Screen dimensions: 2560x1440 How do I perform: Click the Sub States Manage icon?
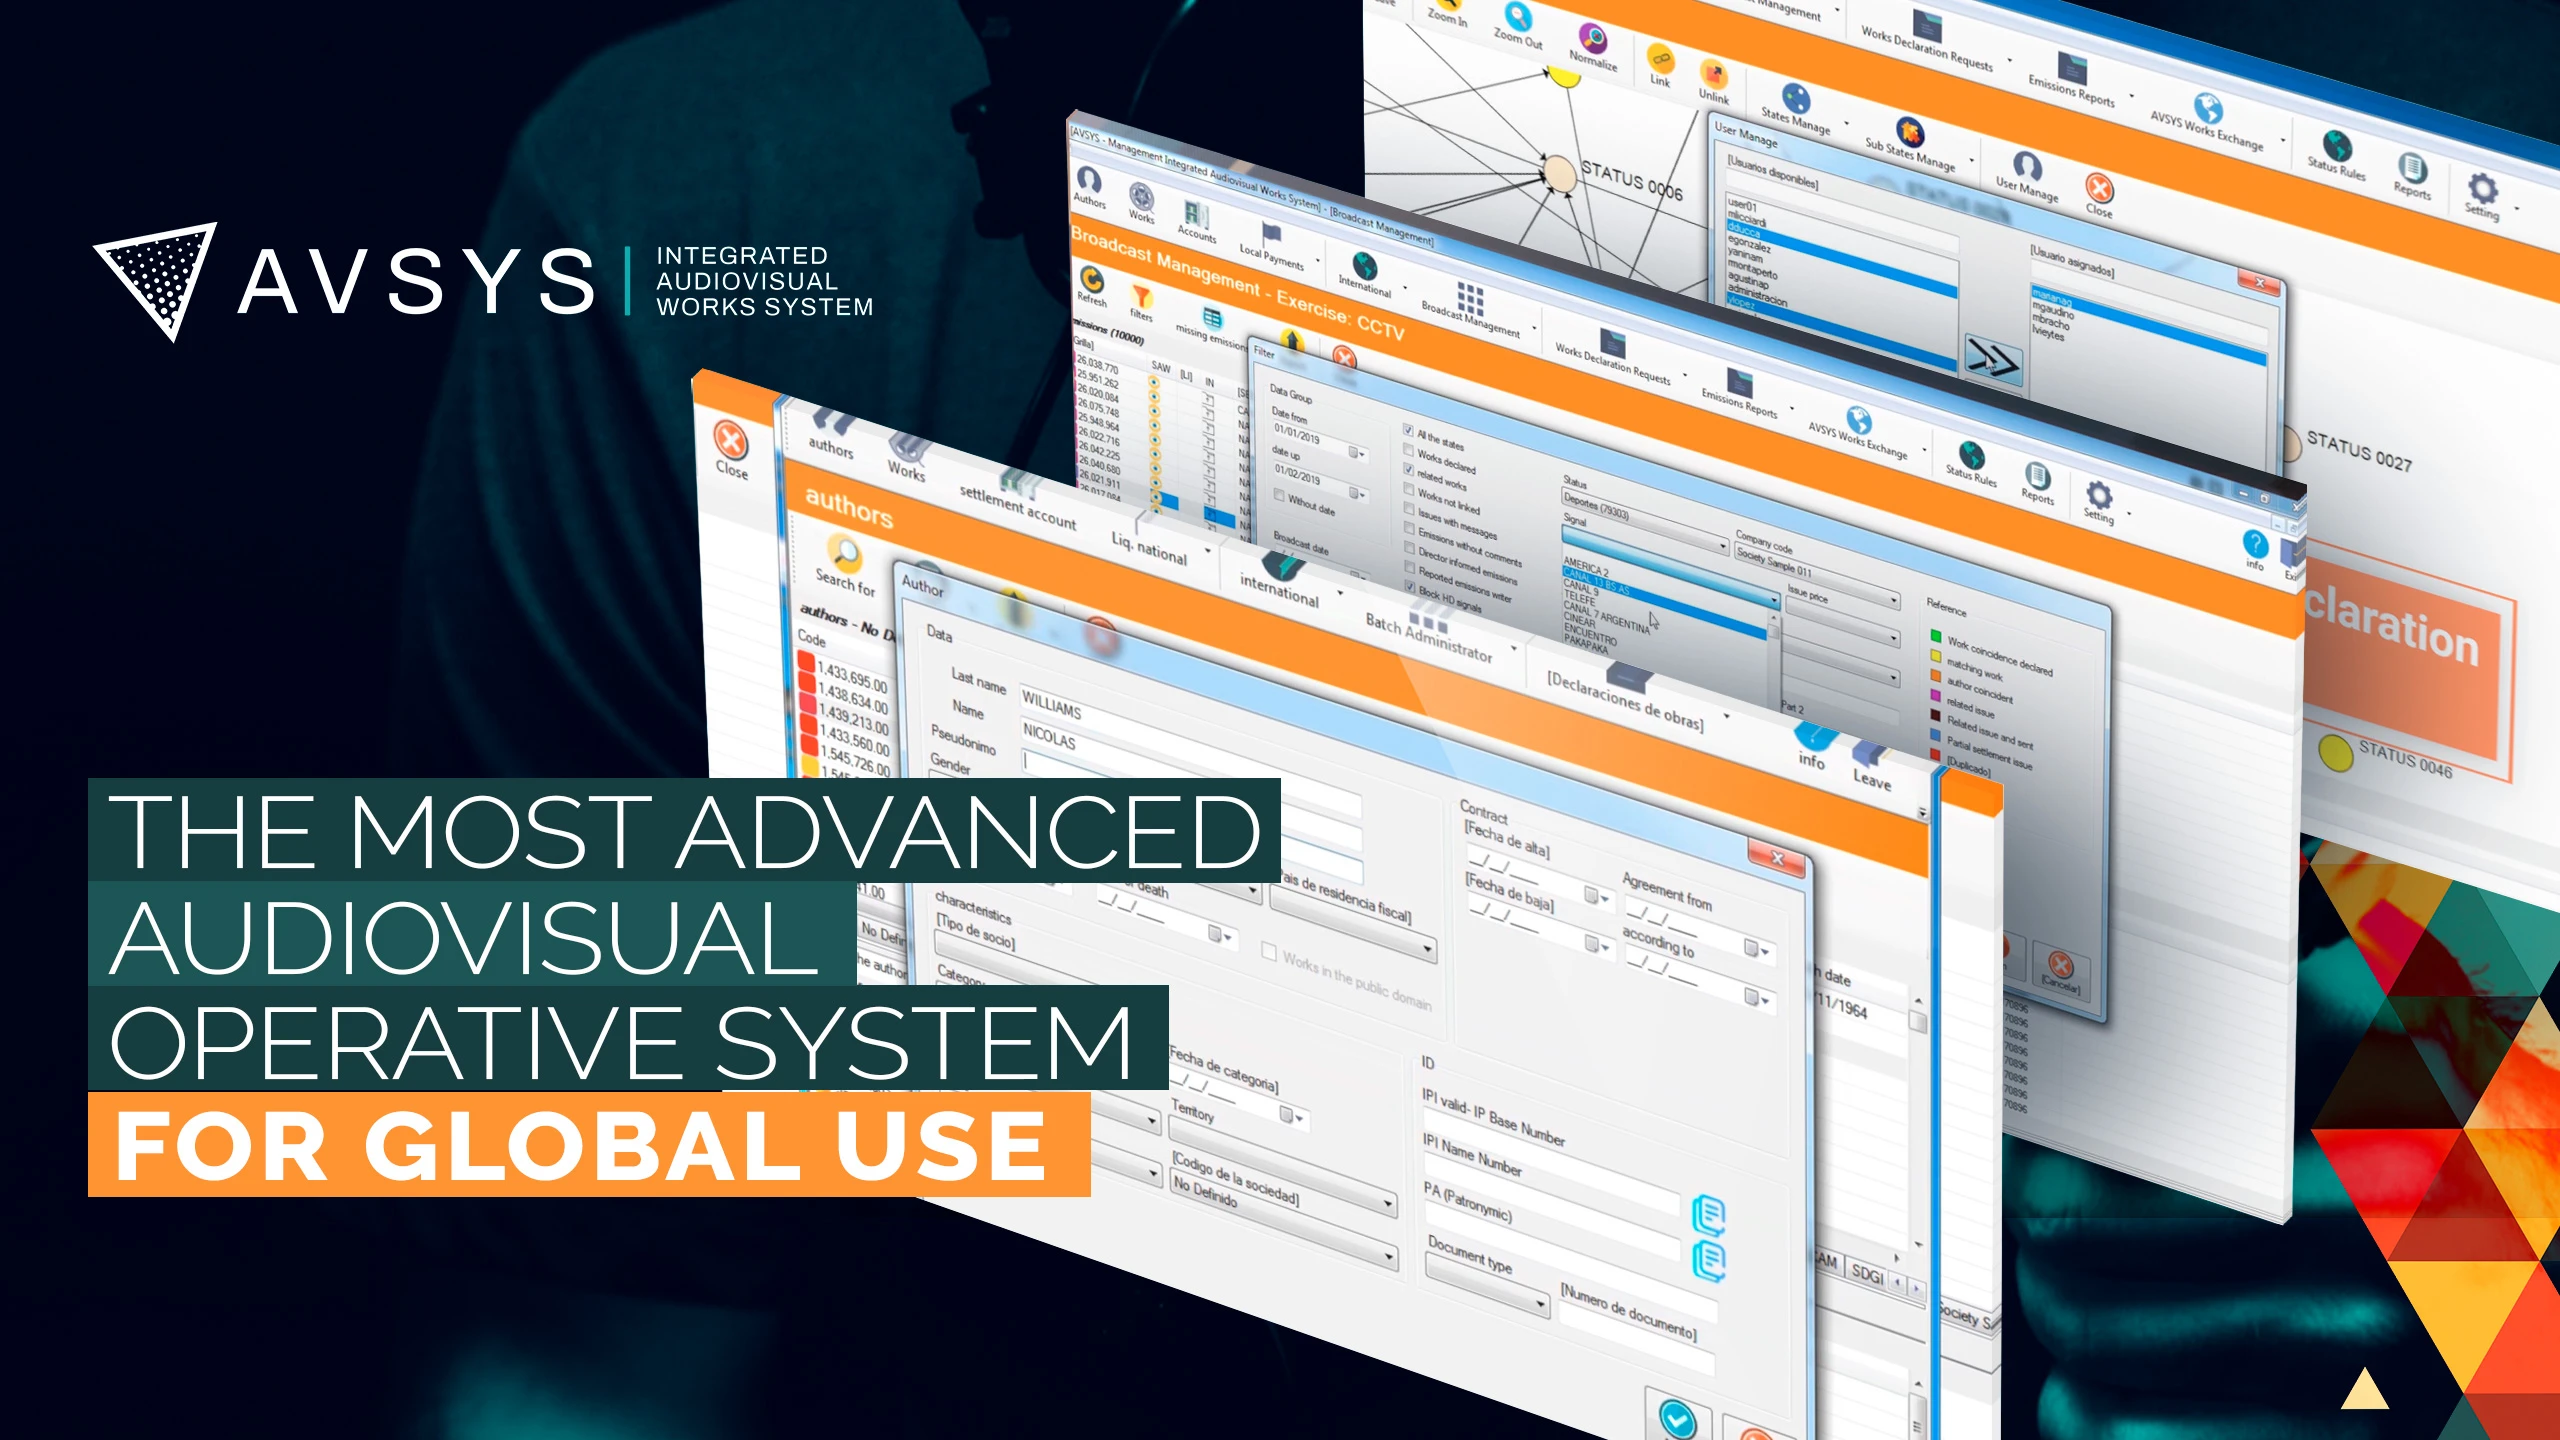tap(1910, 131)
